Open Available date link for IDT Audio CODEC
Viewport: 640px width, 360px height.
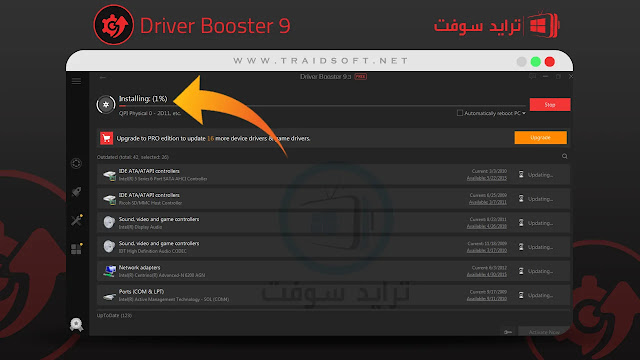pos(487,251)
